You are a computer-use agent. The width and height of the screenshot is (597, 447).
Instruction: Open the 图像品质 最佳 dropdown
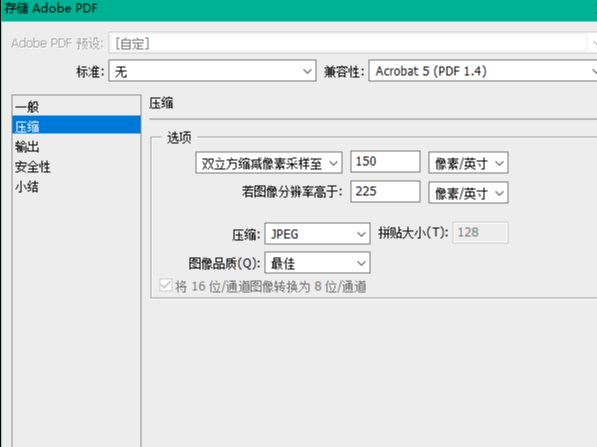318,263
